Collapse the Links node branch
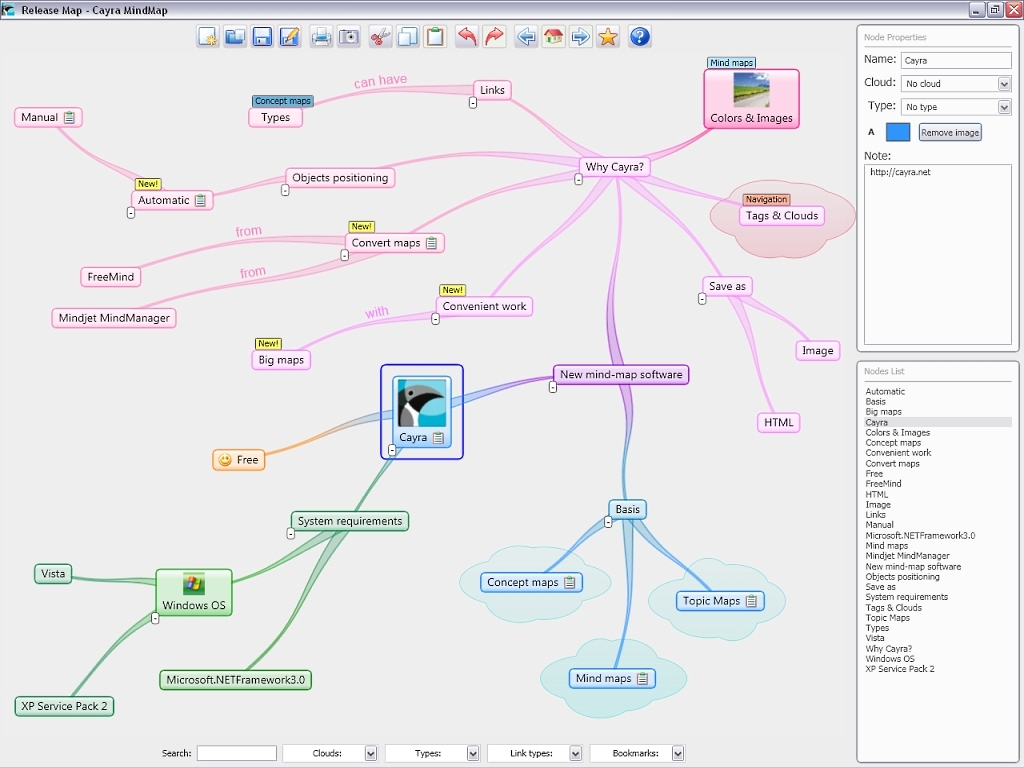 tap(473, 103)
